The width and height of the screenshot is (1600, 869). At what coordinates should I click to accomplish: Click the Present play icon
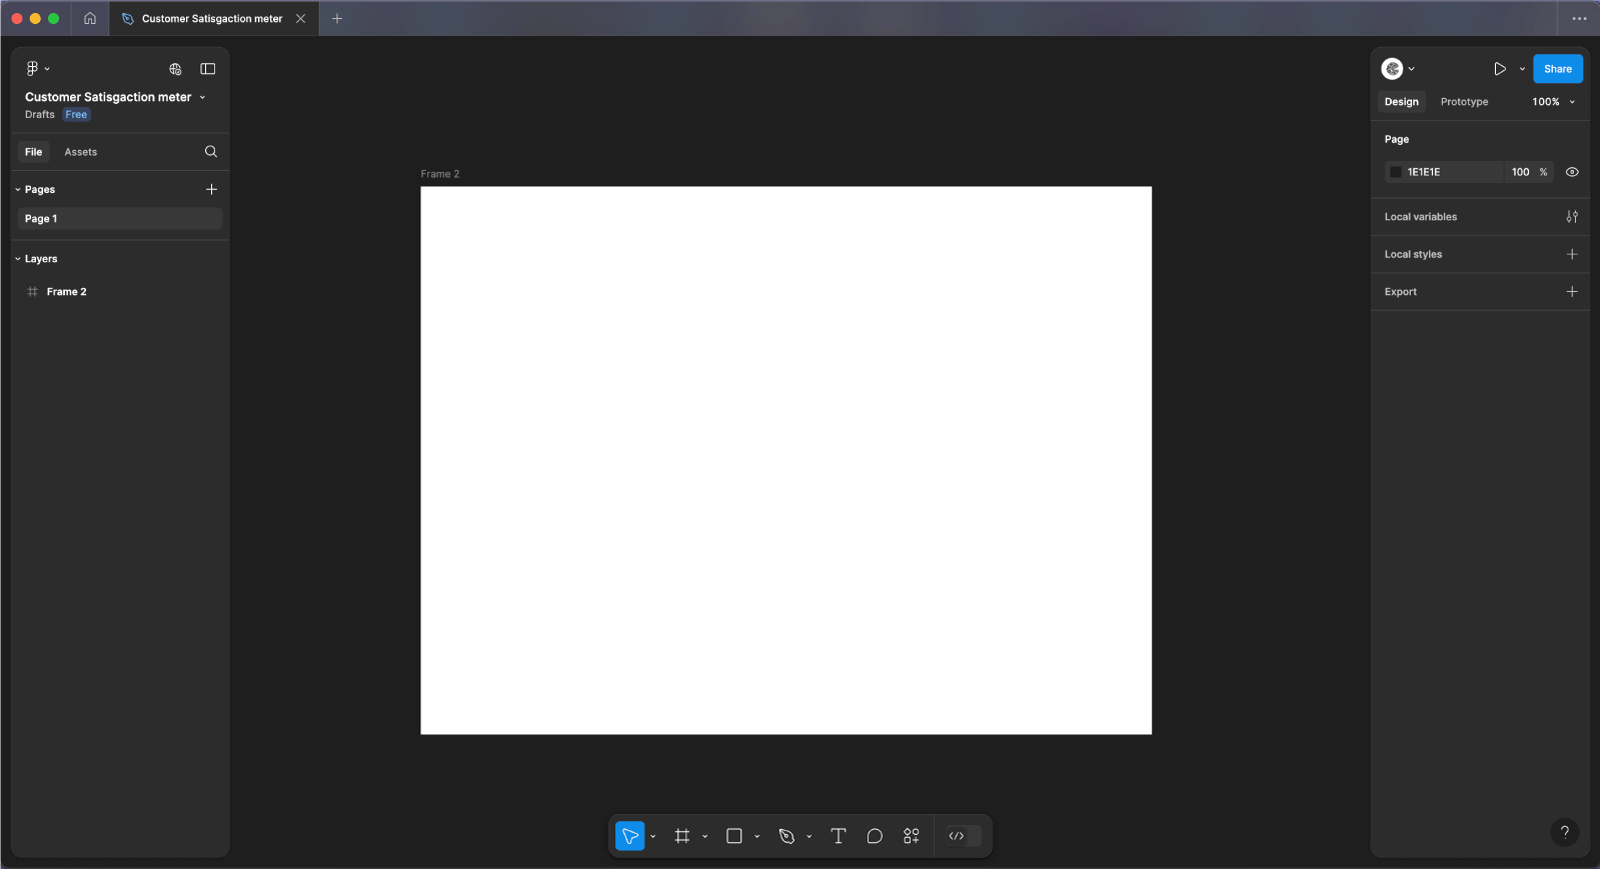pos(1499,69)
